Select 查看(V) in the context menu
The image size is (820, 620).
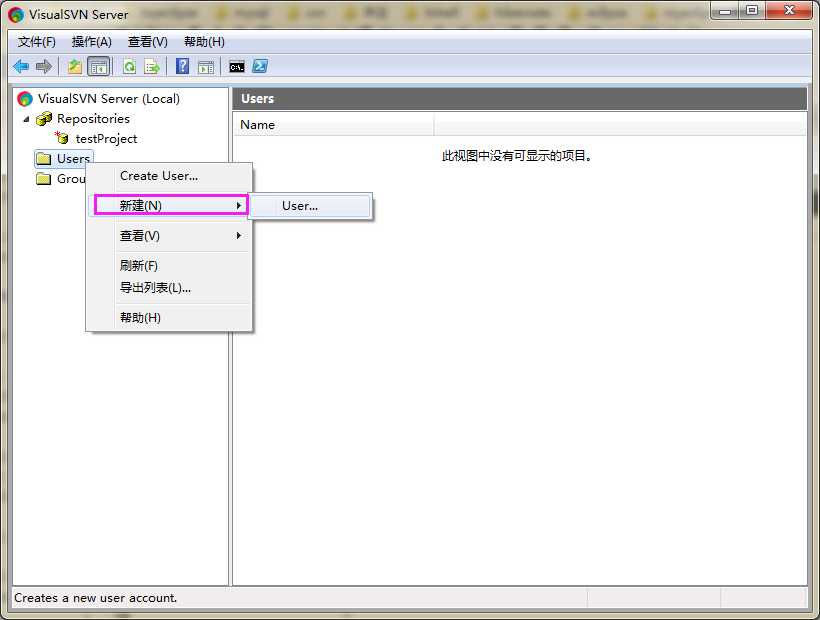tap(169, 236)
